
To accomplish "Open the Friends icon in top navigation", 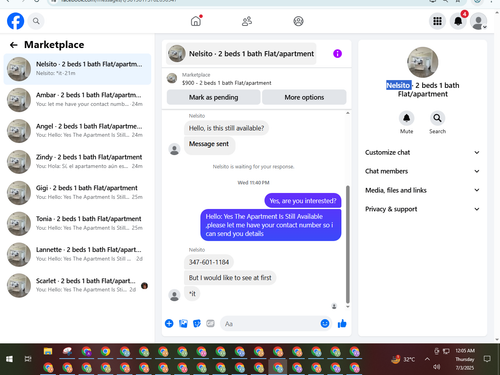I will point(247,21).
